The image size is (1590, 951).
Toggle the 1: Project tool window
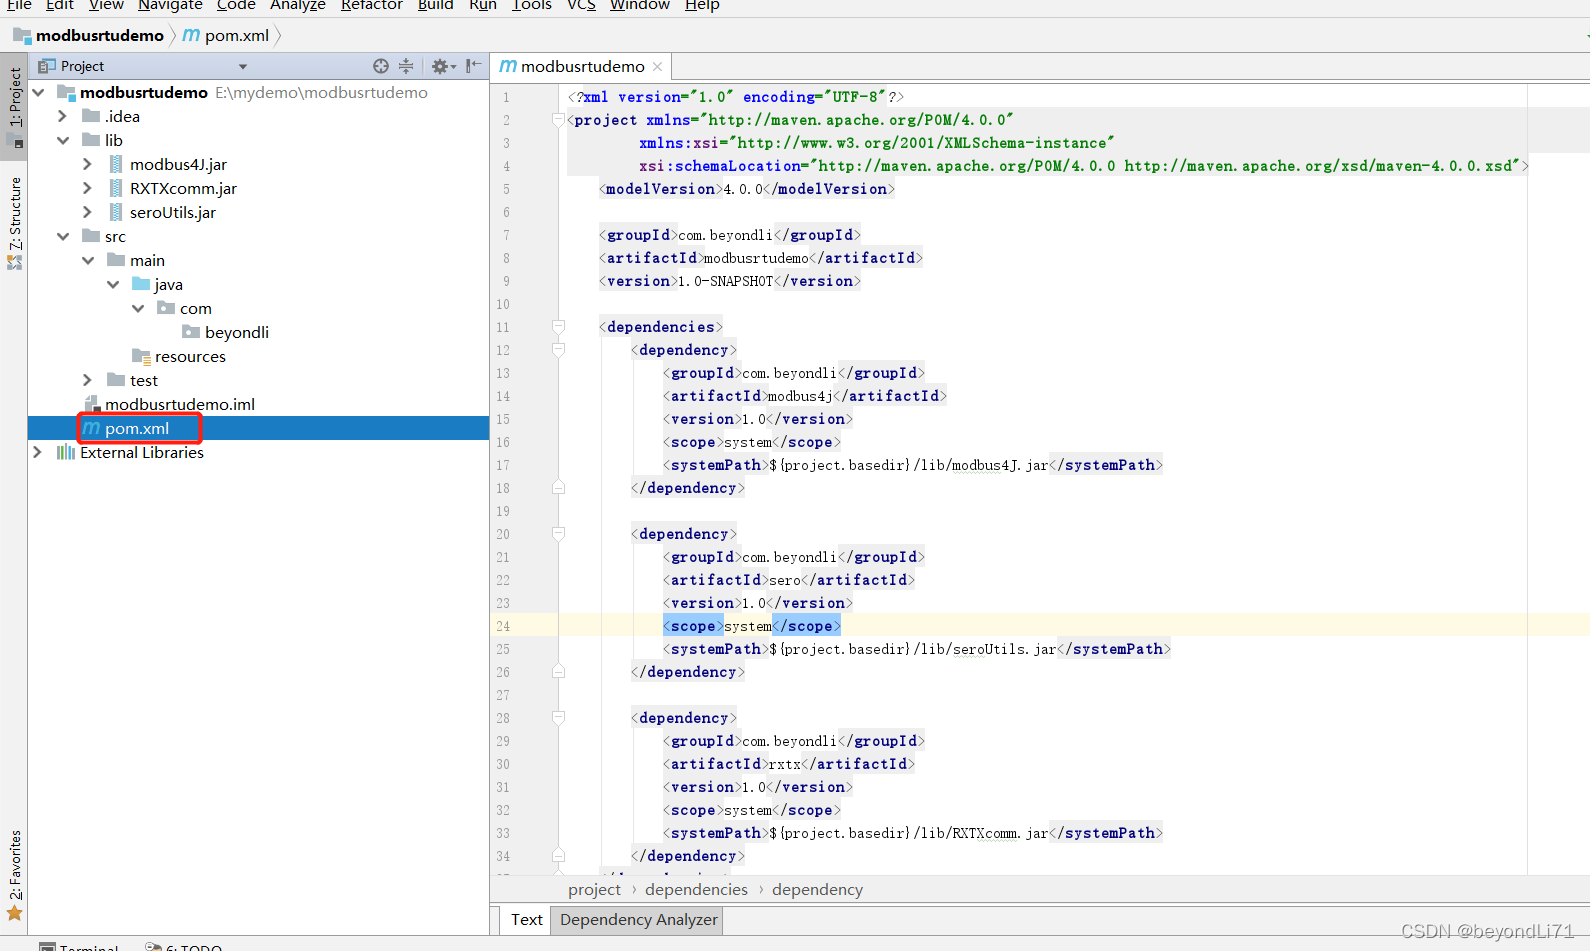(x=14, y=107)
